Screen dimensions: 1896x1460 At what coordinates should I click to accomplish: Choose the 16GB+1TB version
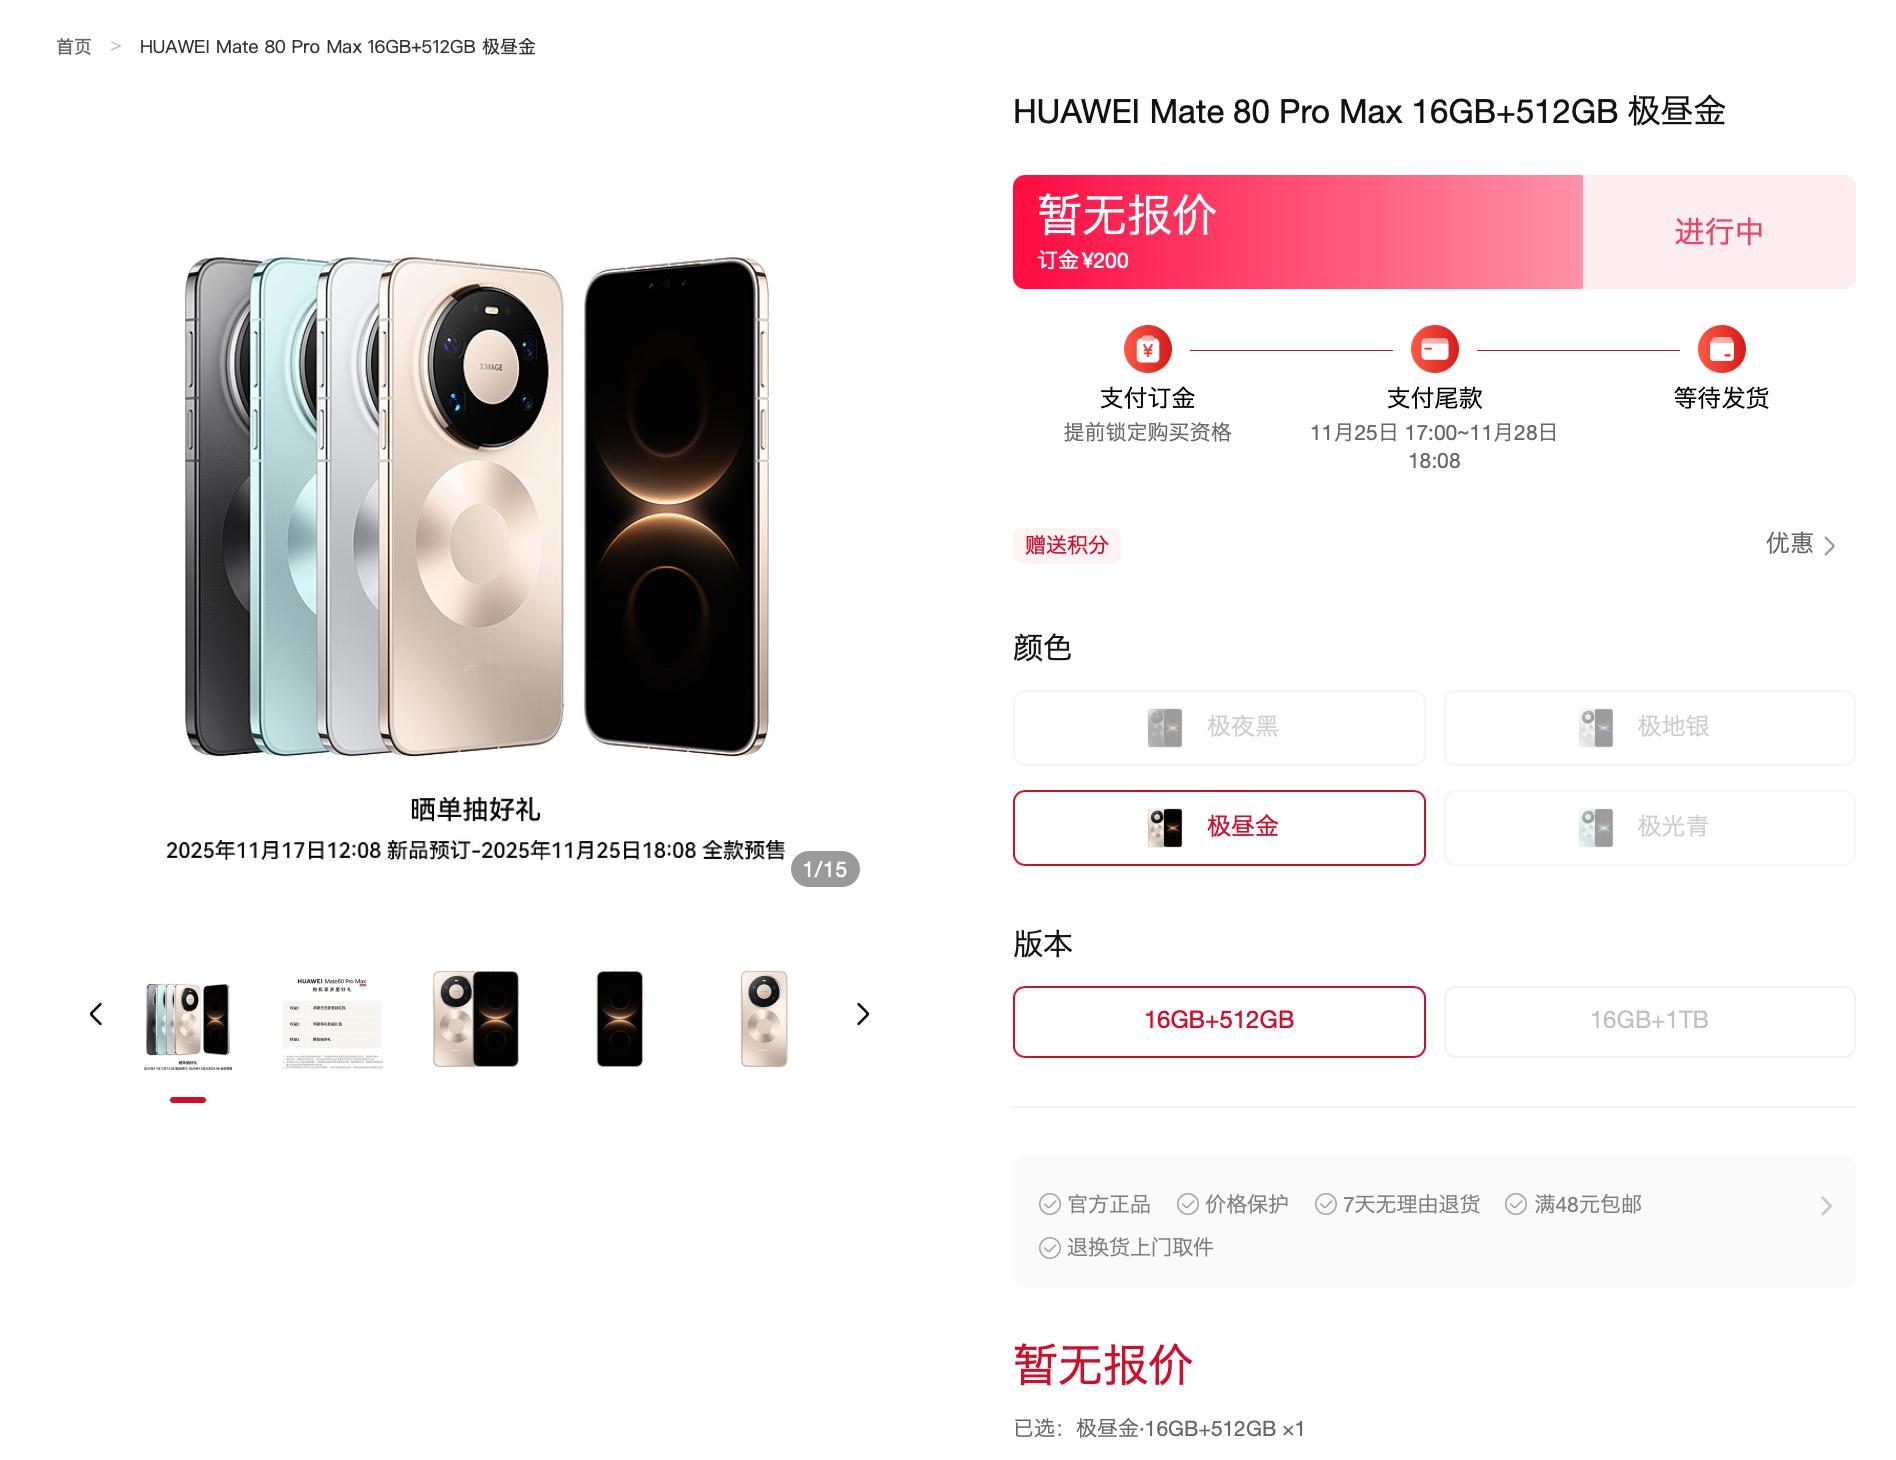pyautogui.click(x=1649, y=1021)
